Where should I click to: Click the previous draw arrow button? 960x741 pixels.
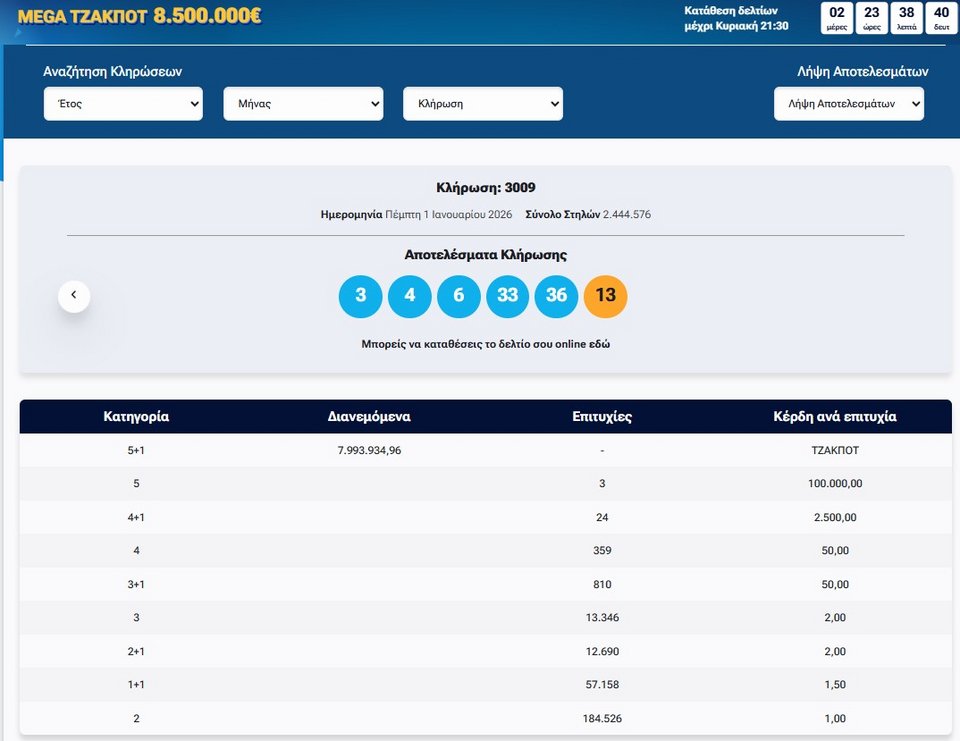pyautogui.click(x=74, y=296)
